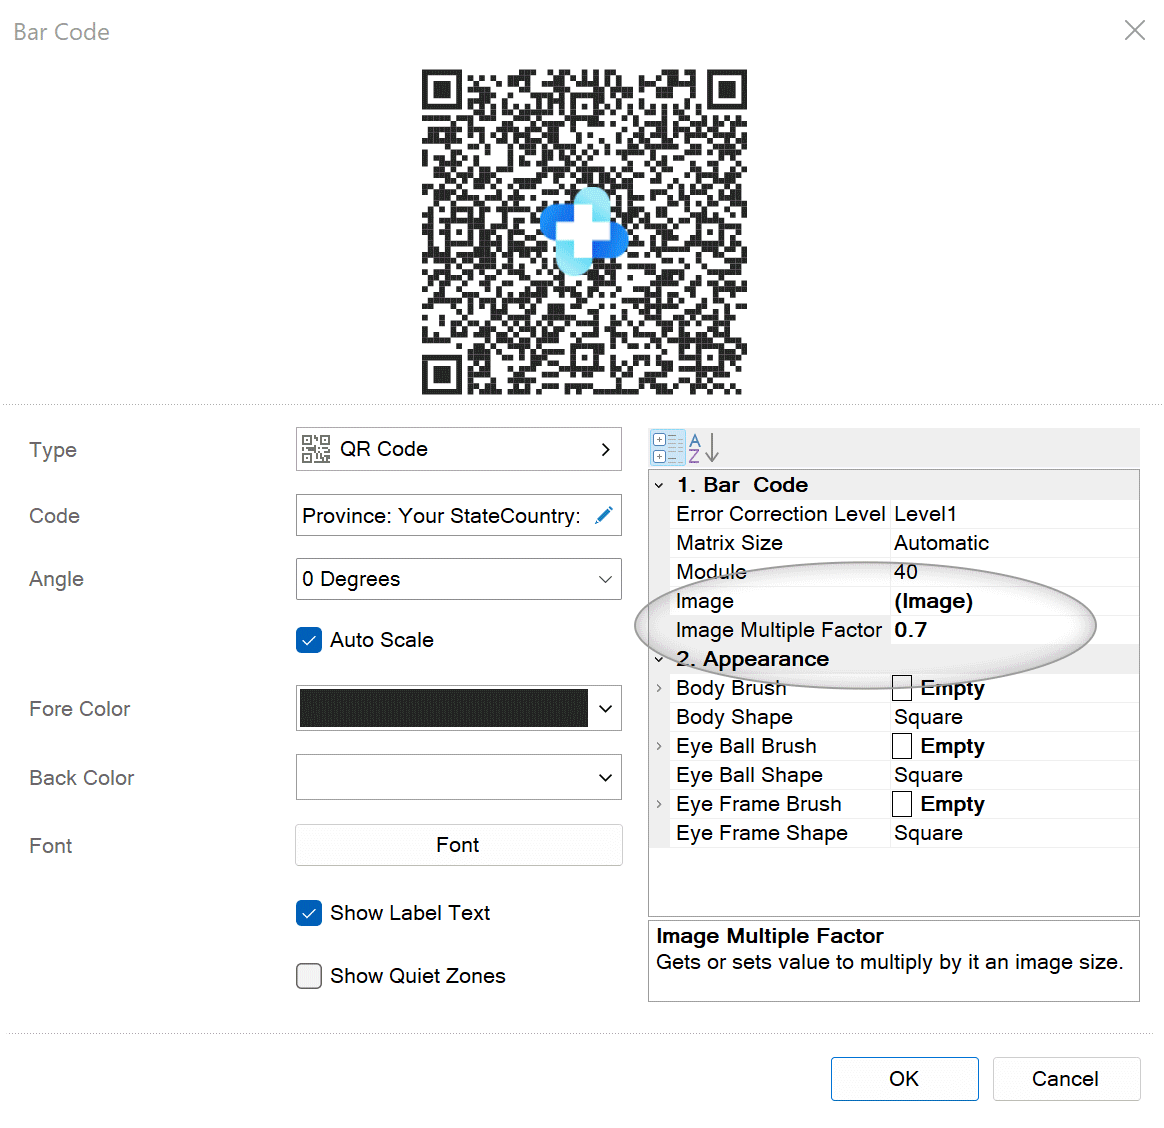The width and height of the screenshot is (1164, 1128).
Task: Collapse the 1. Bar Code section
Action: [x=659, y=485]
